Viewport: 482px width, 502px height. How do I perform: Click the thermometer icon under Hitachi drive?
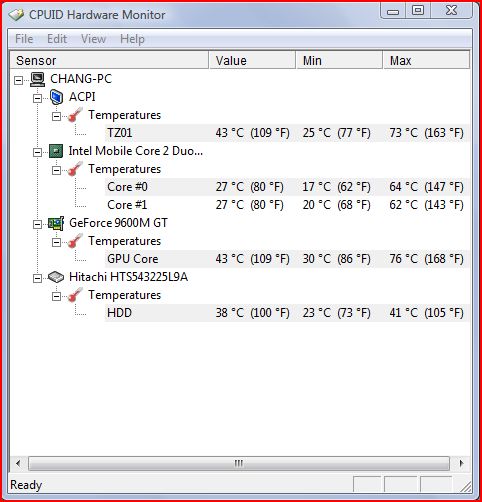pos(75,295)
